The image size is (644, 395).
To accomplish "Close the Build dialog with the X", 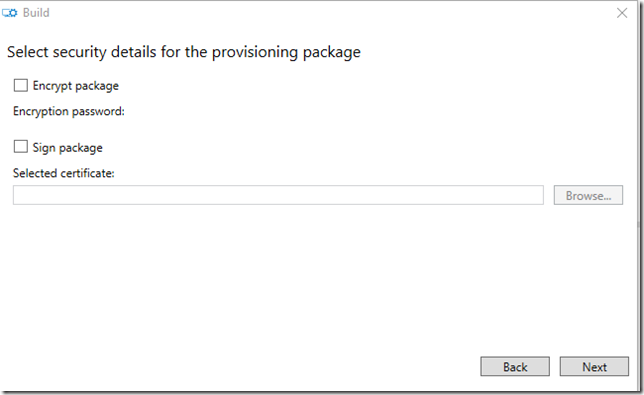I will tap(622, 13).
